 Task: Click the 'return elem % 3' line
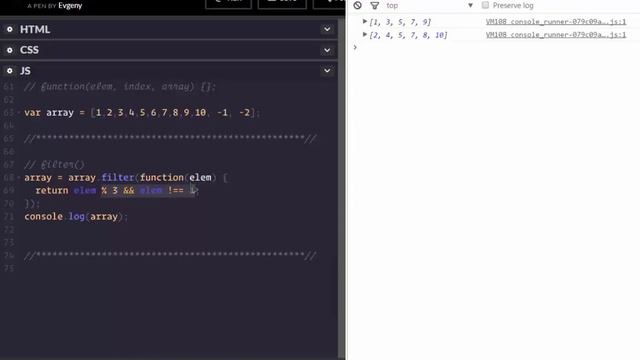pos(116,191)
